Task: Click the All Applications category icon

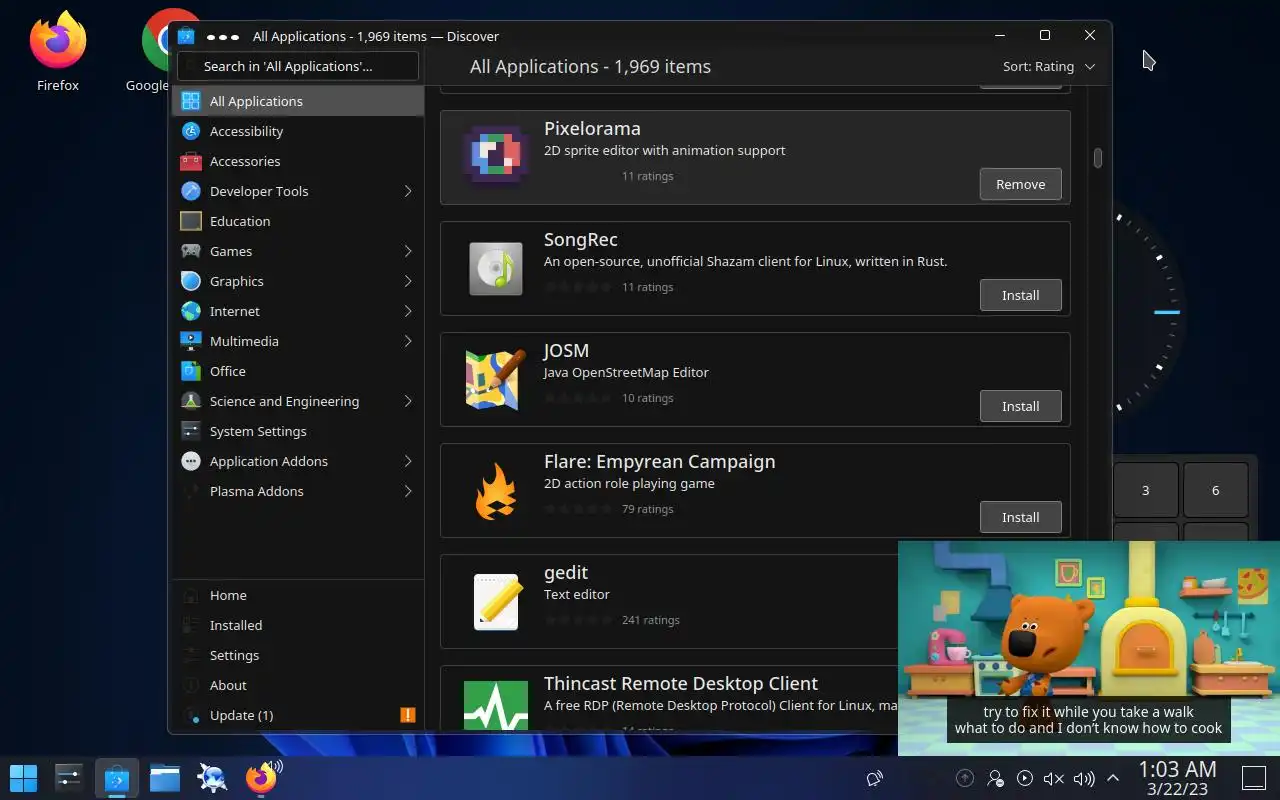Action: (x=190, y=101)
